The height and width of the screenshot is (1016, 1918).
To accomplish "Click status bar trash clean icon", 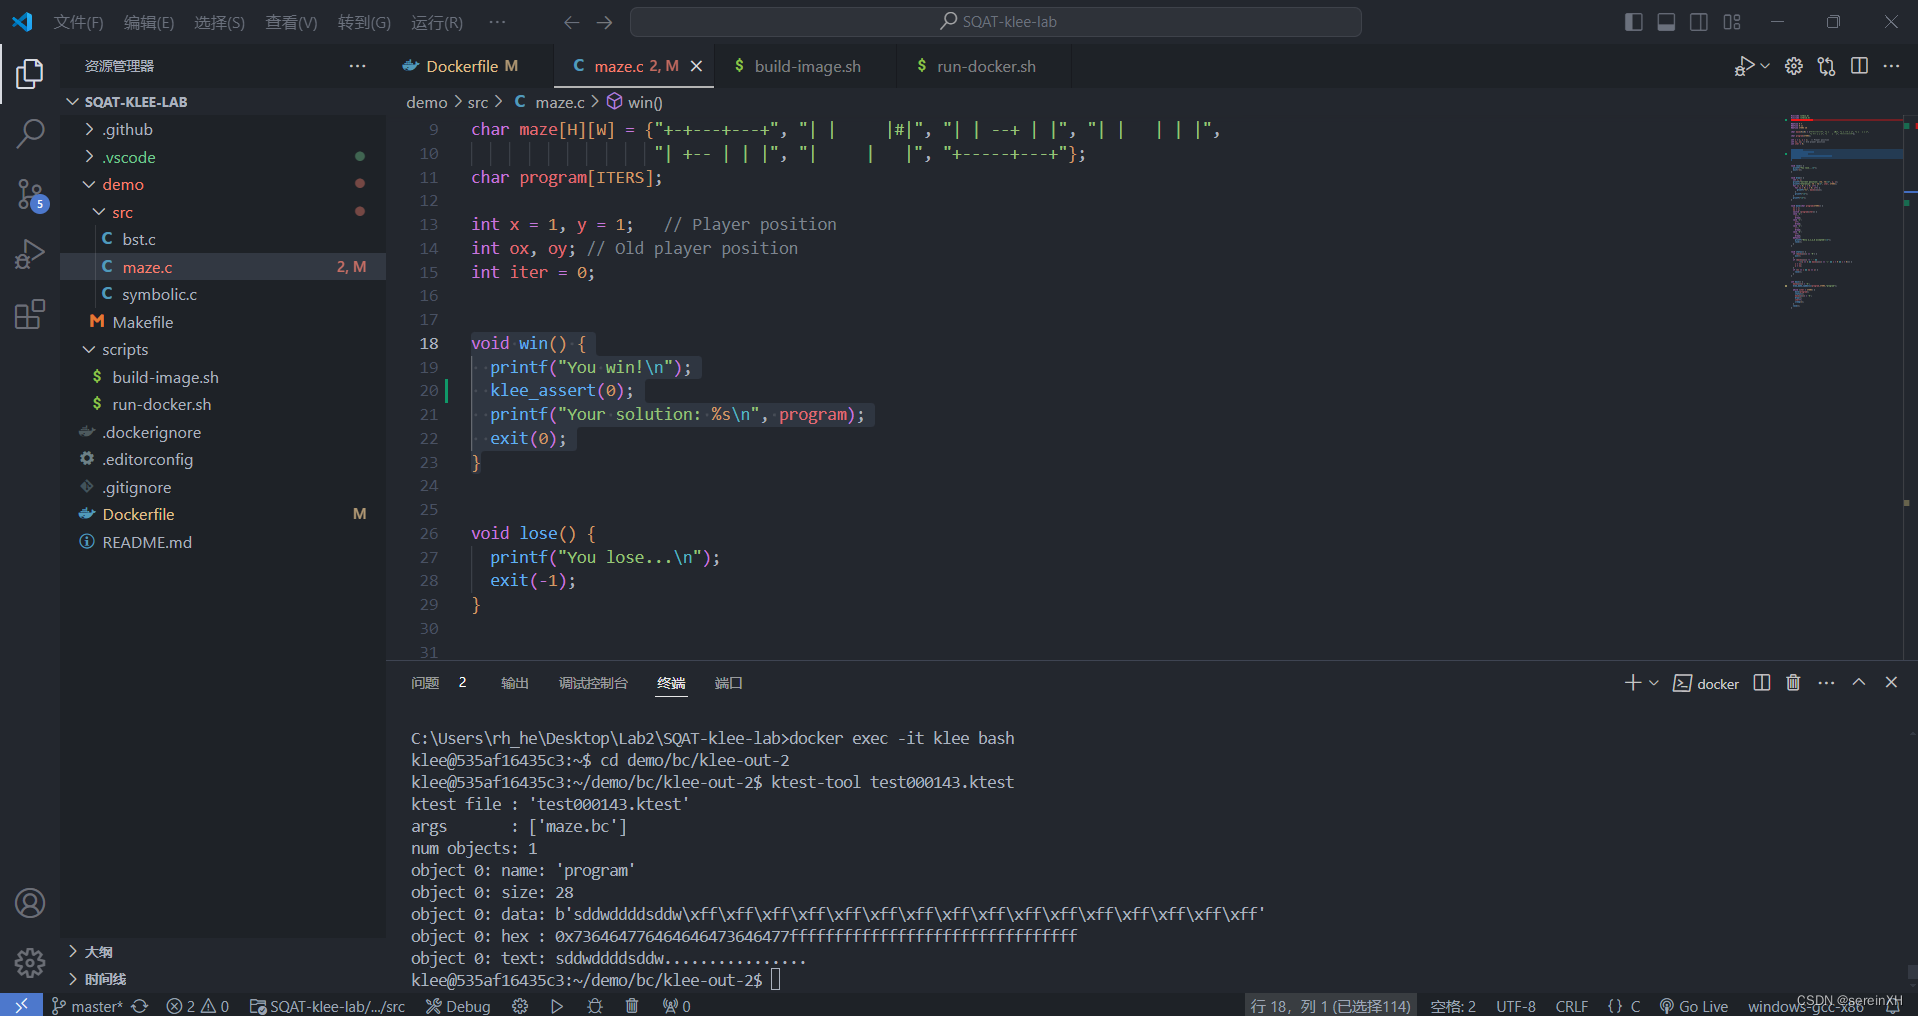I will [632, 1006].
